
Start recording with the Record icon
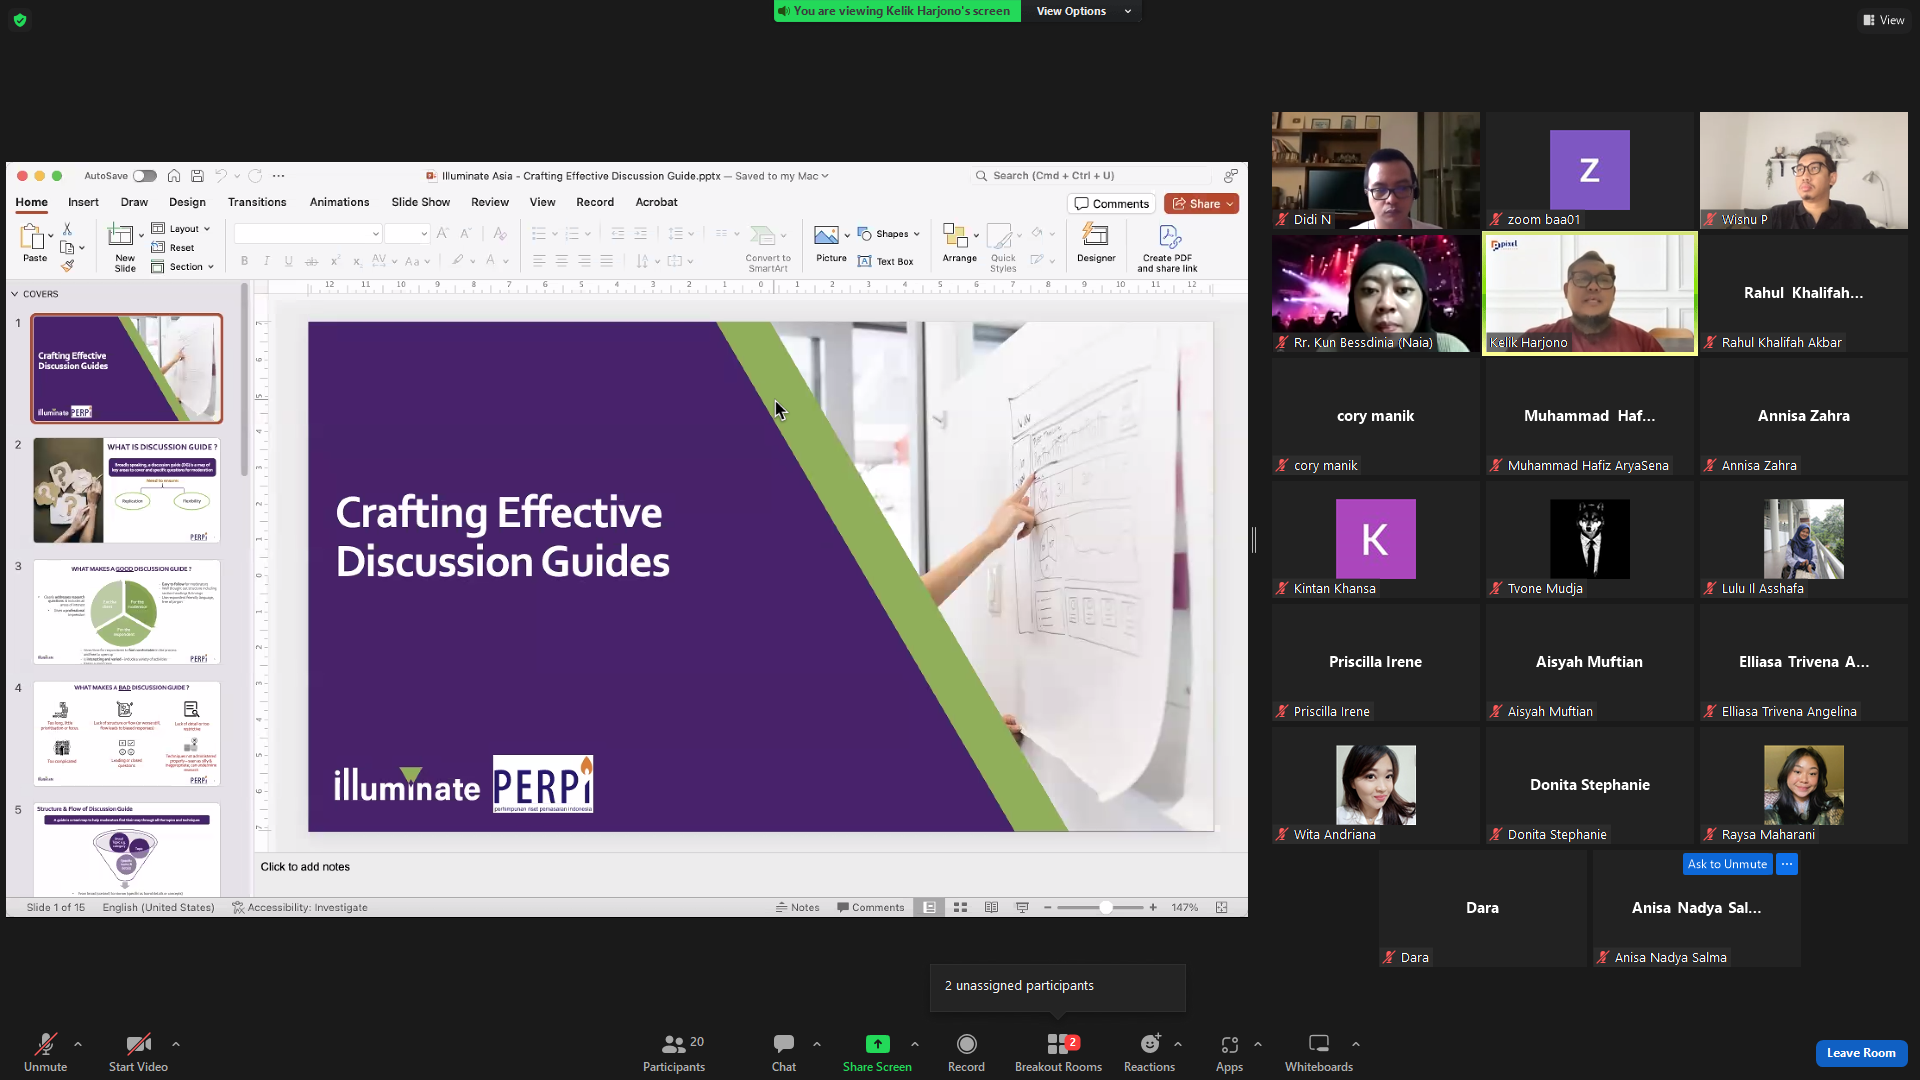[x=966, y=1044]
